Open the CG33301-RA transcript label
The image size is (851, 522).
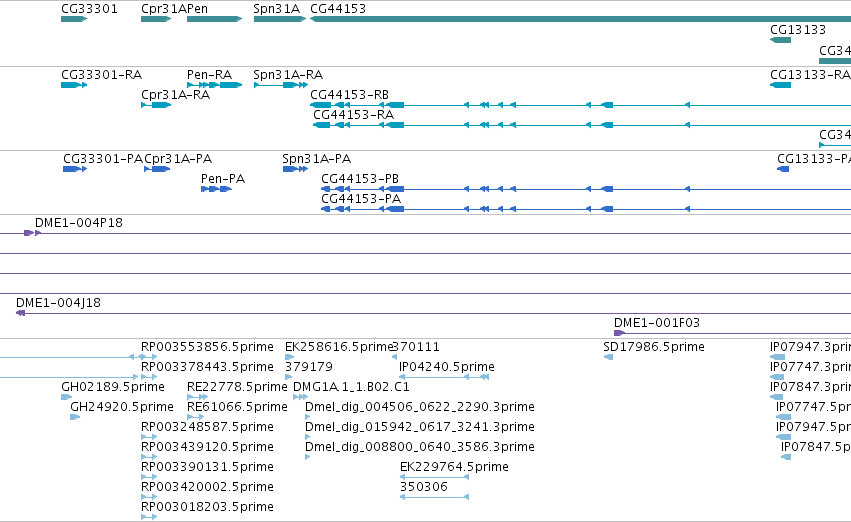tap(101, 74)
